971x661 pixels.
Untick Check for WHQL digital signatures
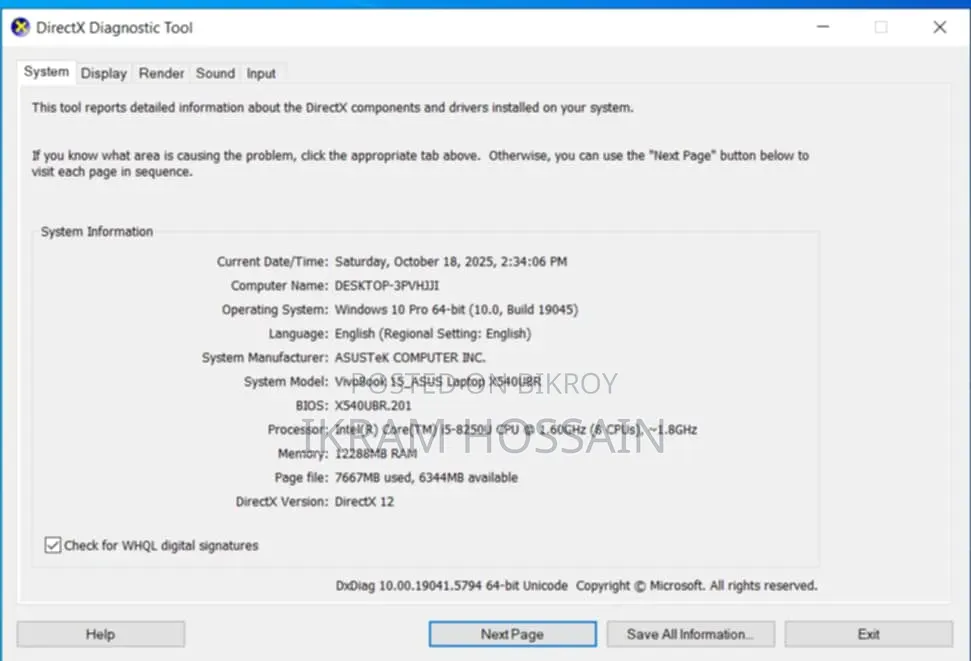[x=53, y=545]
